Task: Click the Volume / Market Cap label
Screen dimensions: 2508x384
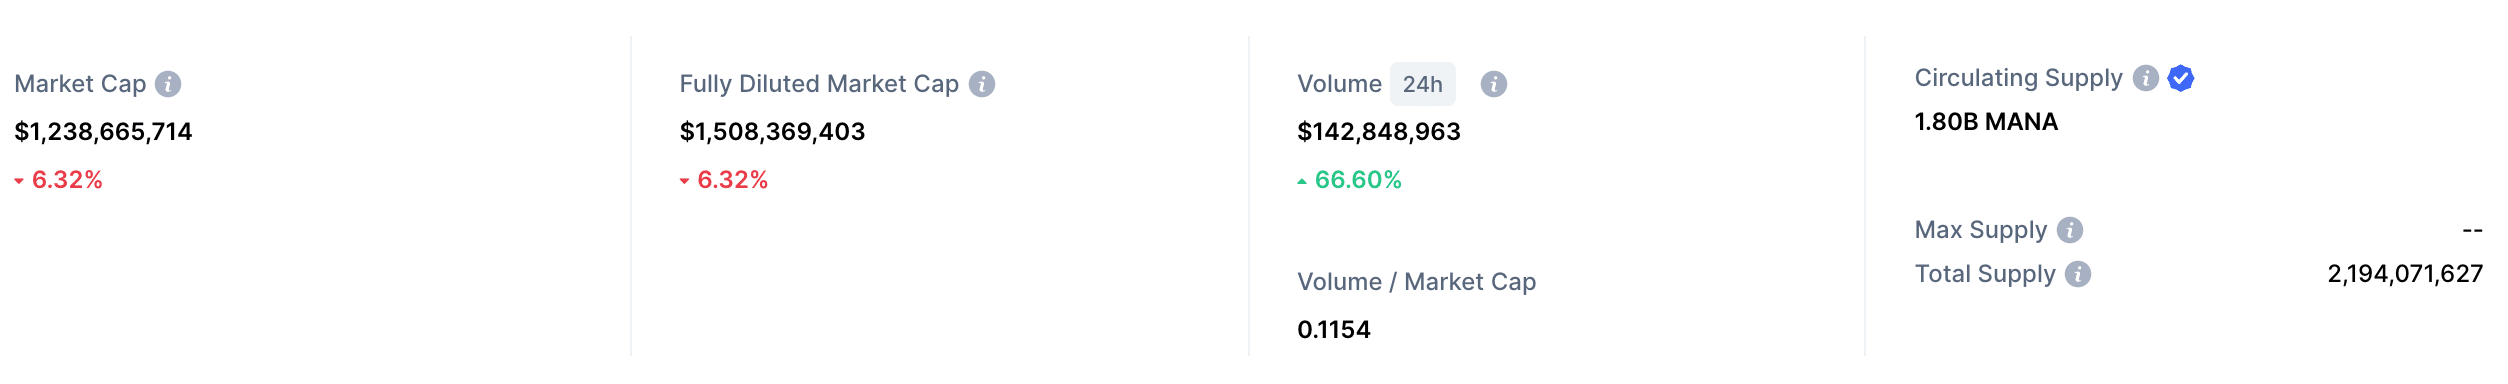Action: (x=1416, y=282)
